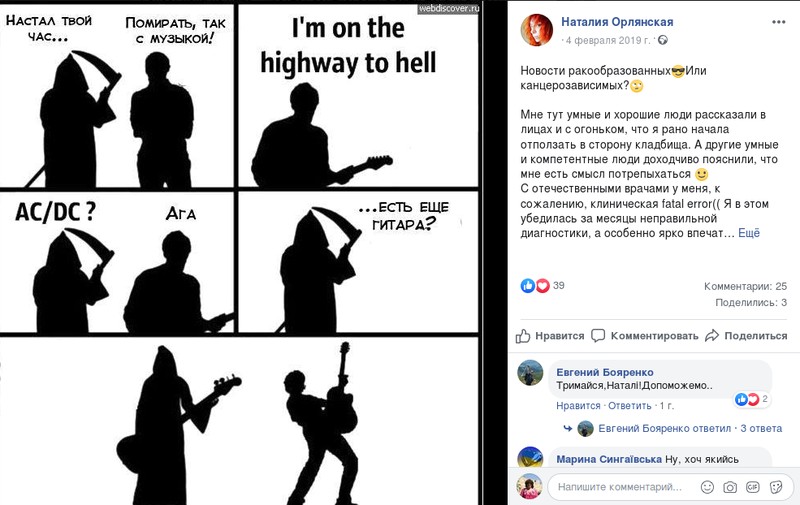The image size is (800, 505).
Task: Open Марина Сингаївська's profile from her comment
Action: 607,459
